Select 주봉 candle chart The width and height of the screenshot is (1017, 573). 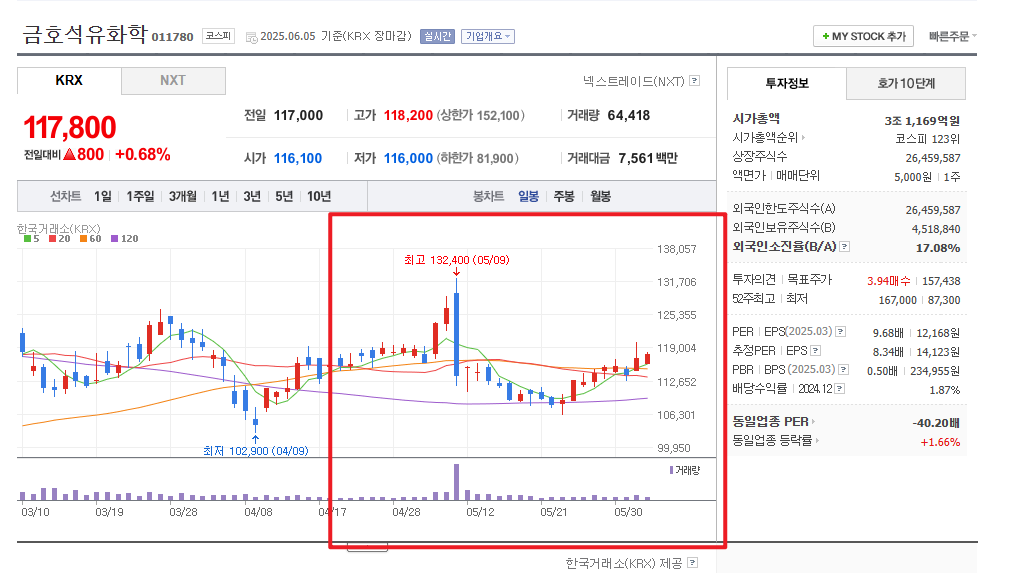[x=564, y=196]
